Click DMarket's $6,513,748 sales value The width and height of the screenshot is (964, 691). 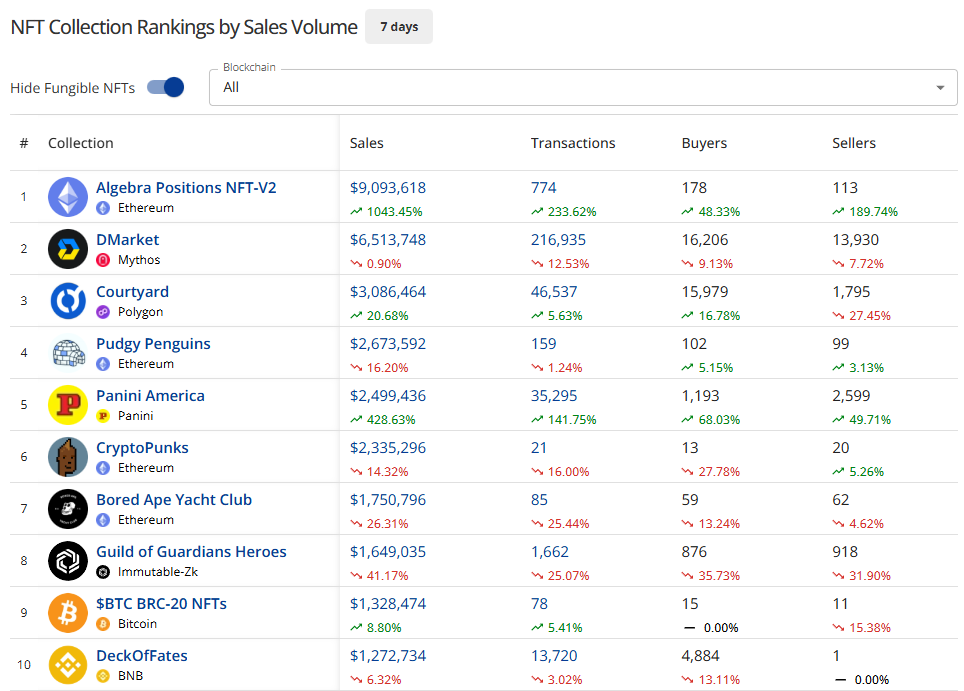[388, 240]
